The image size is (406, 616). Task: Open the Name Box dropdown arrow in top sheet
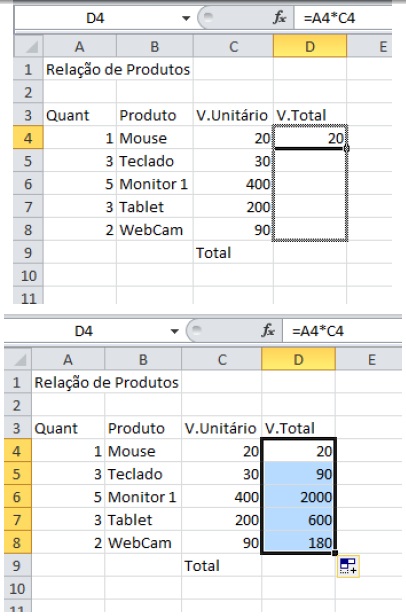pyautogui.click(x=186, y=18)
